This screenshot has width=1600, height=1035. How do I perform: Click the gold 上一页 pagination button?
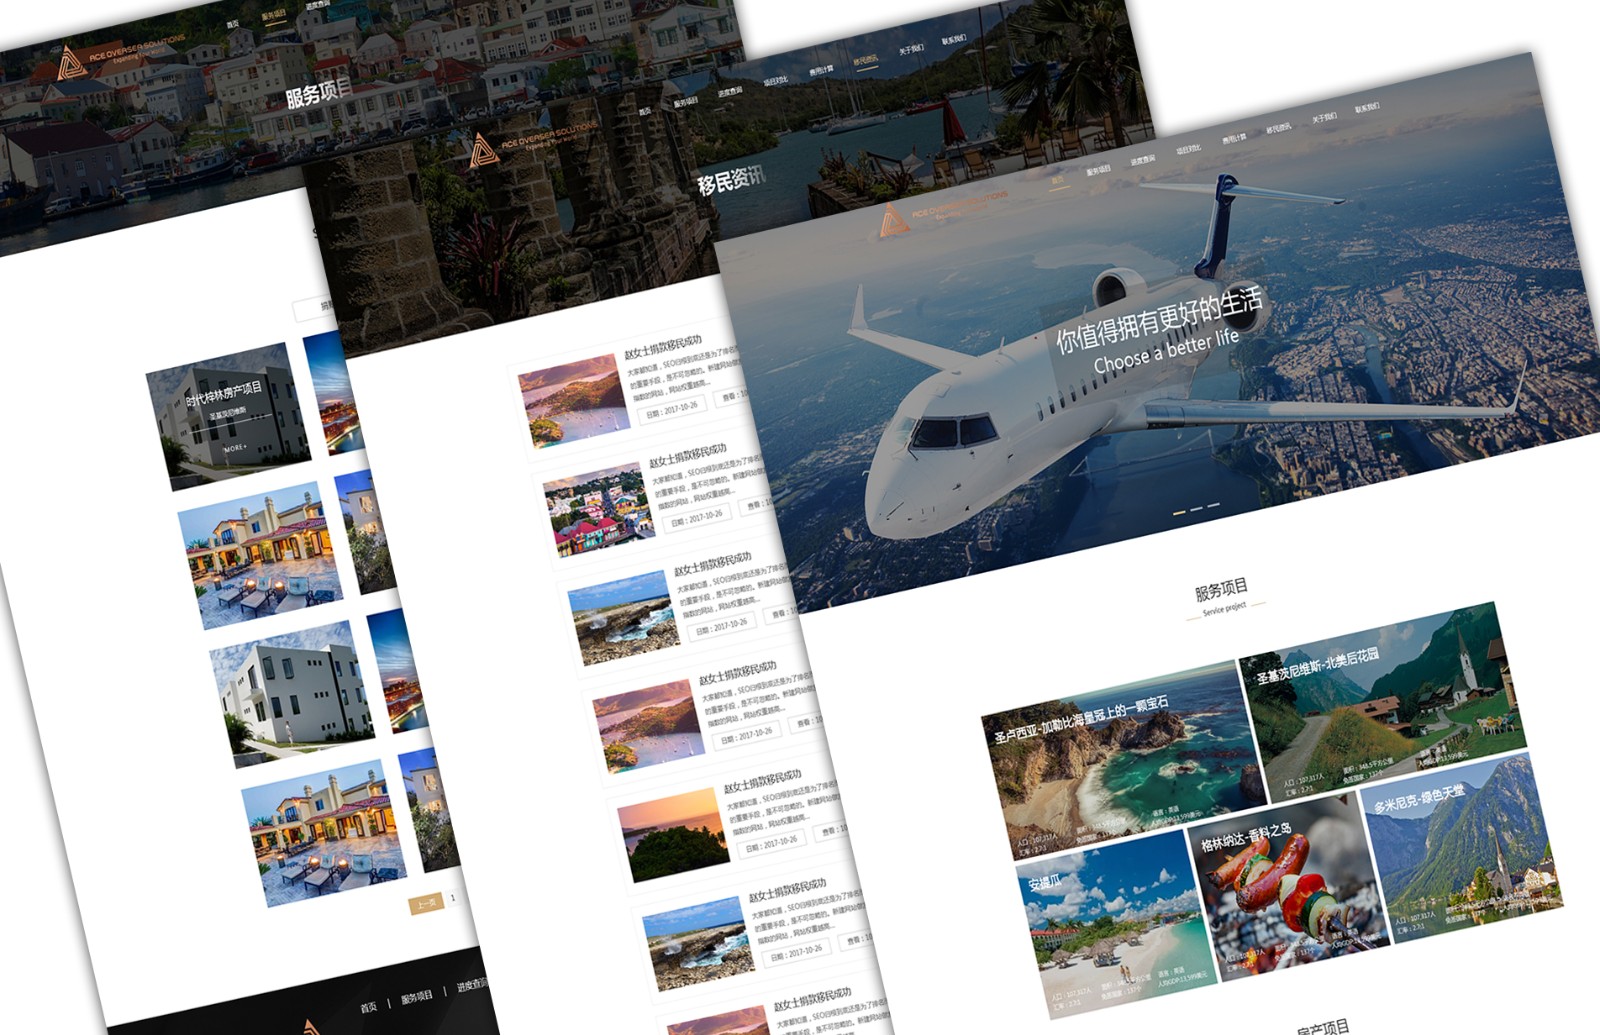(x=427, y=903)
